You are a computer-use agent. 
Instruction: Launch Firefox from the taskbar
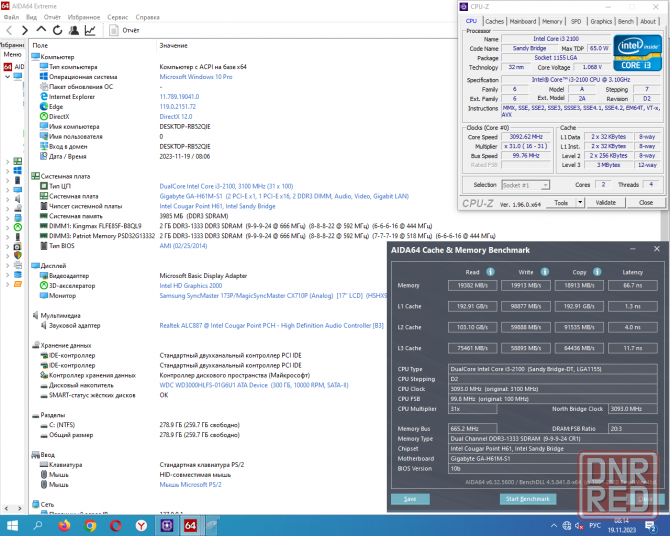point(64,525)
